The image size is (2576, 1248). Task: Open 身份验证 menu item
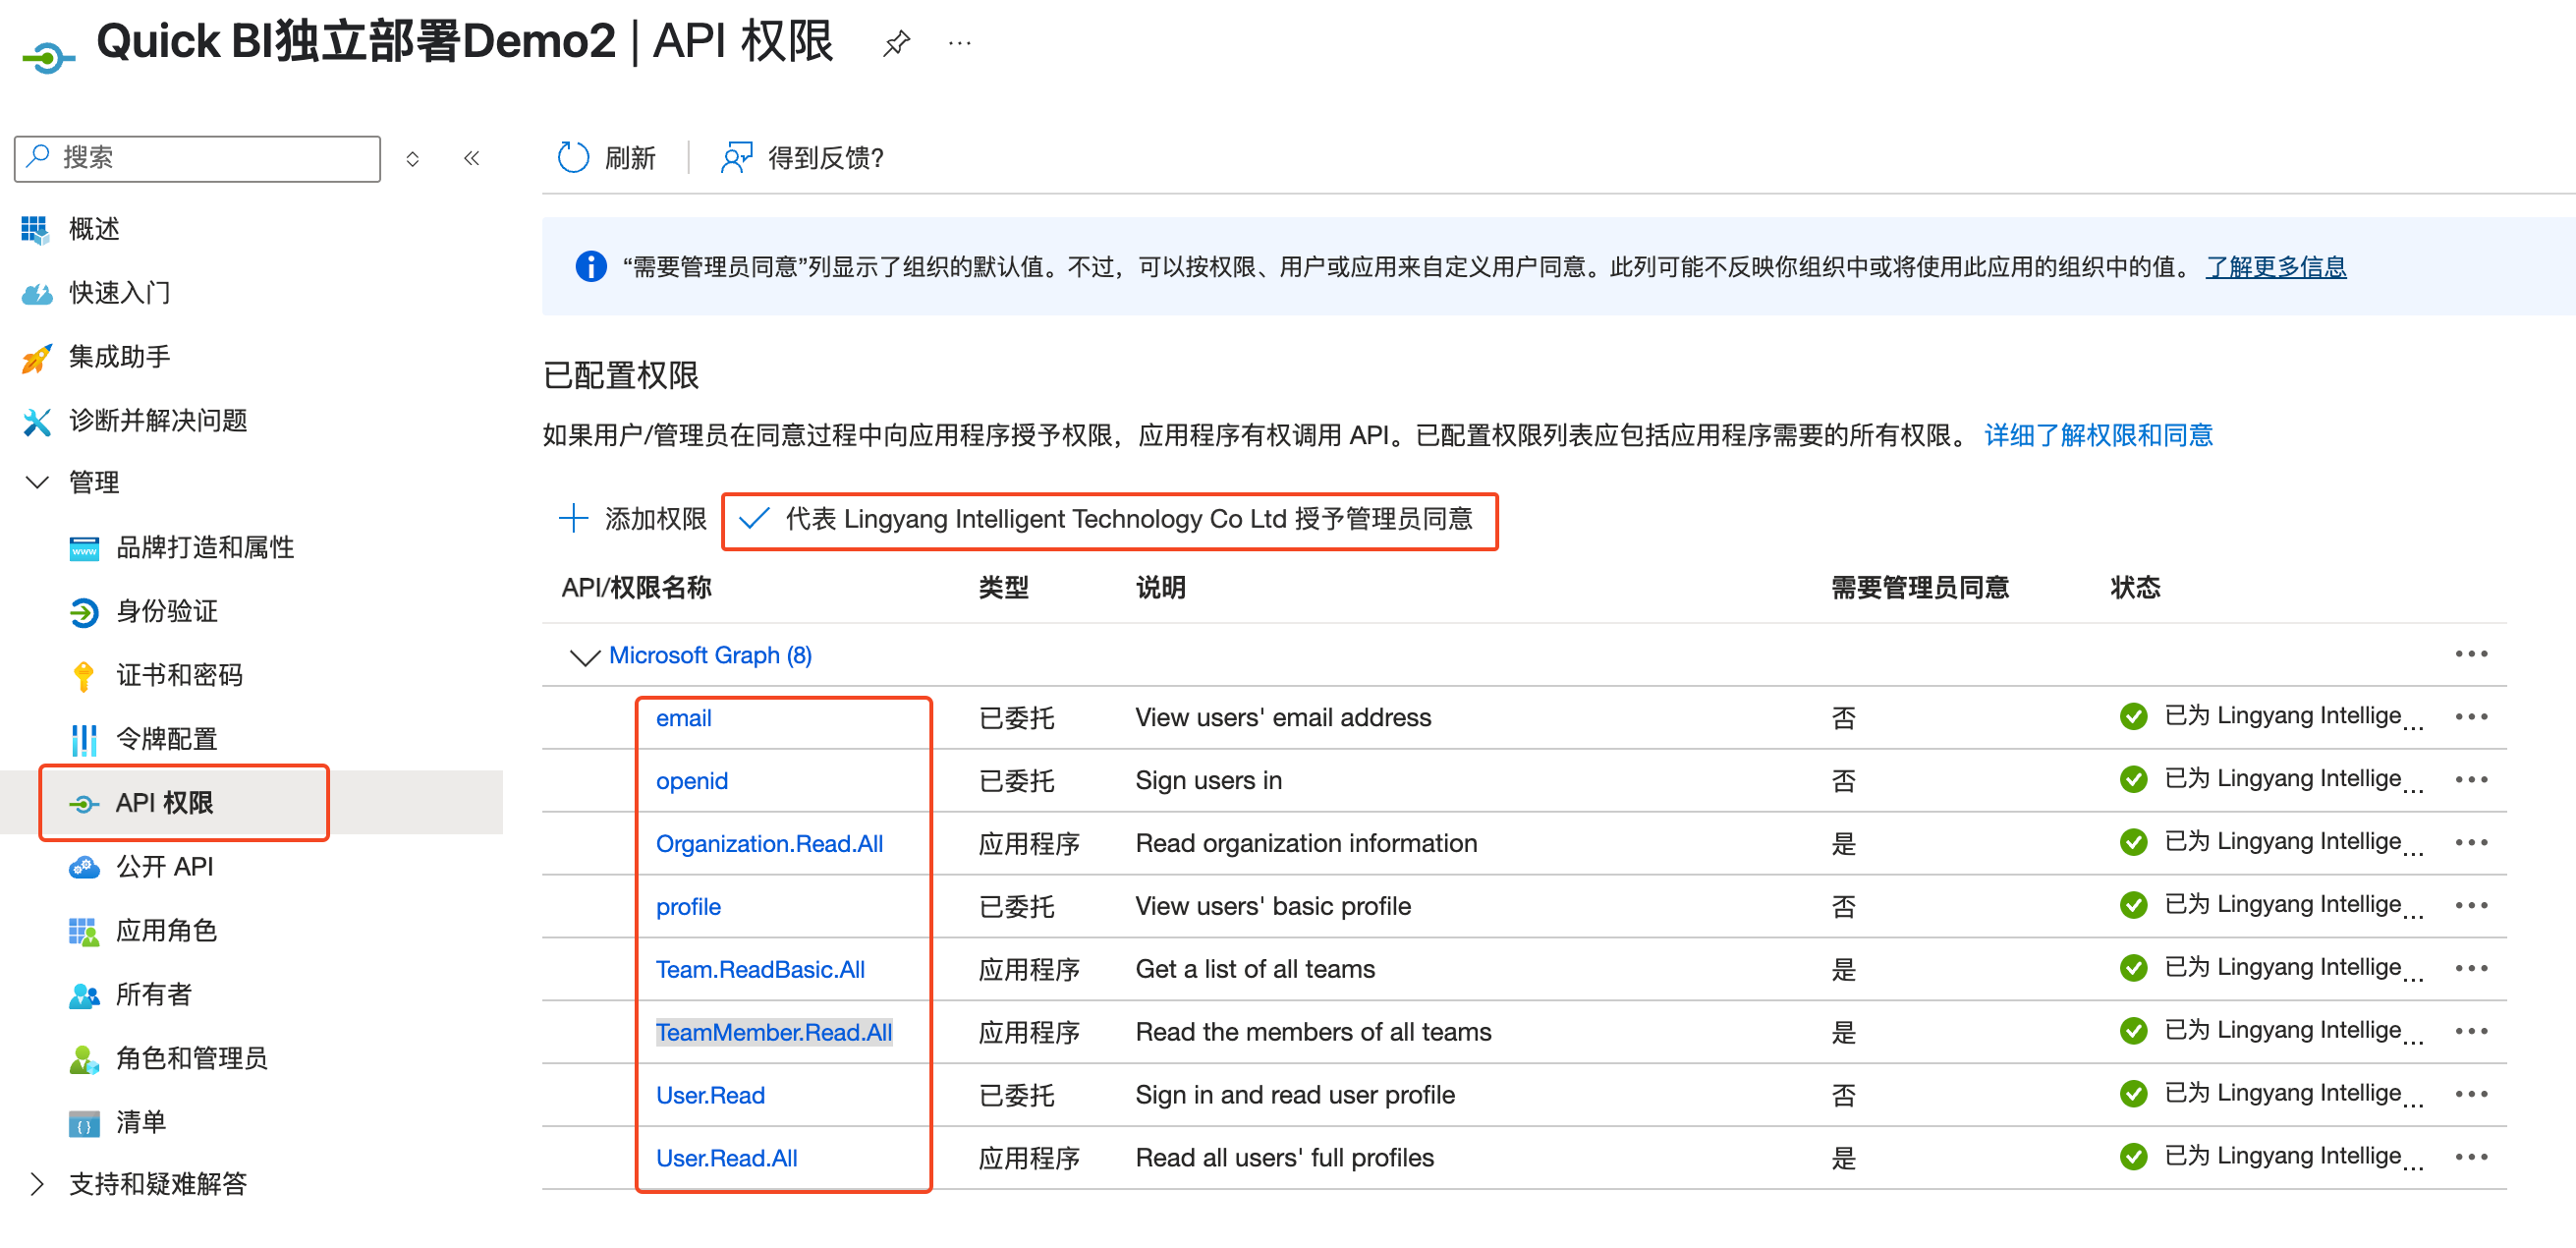click(167, 611)
